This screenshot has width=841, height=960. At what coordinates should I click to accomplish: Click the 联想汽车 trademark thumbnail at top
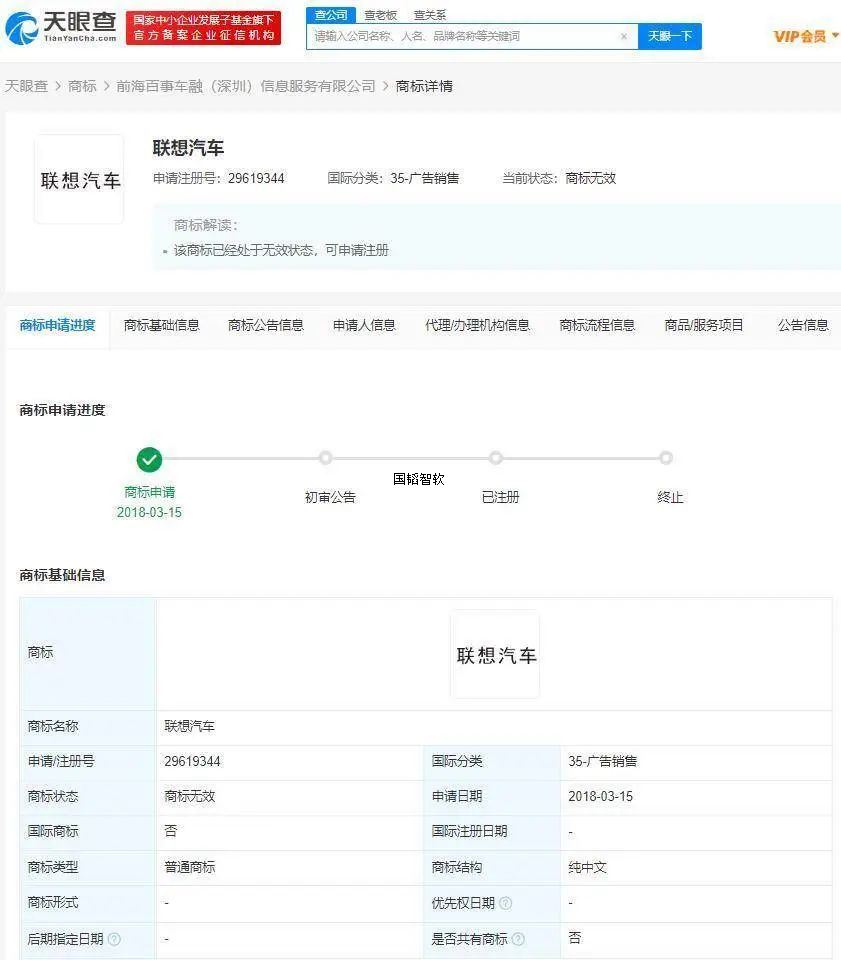(80, 179)
